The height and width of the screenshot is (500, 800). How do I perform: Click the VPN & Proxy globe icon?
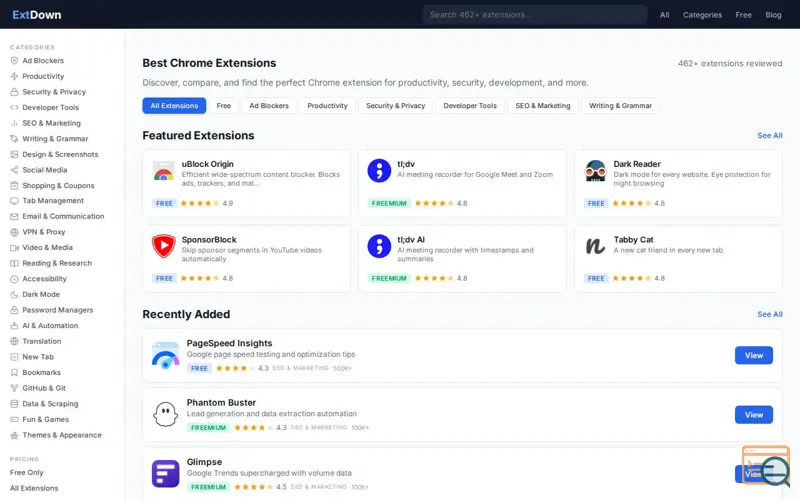[14, 232]
